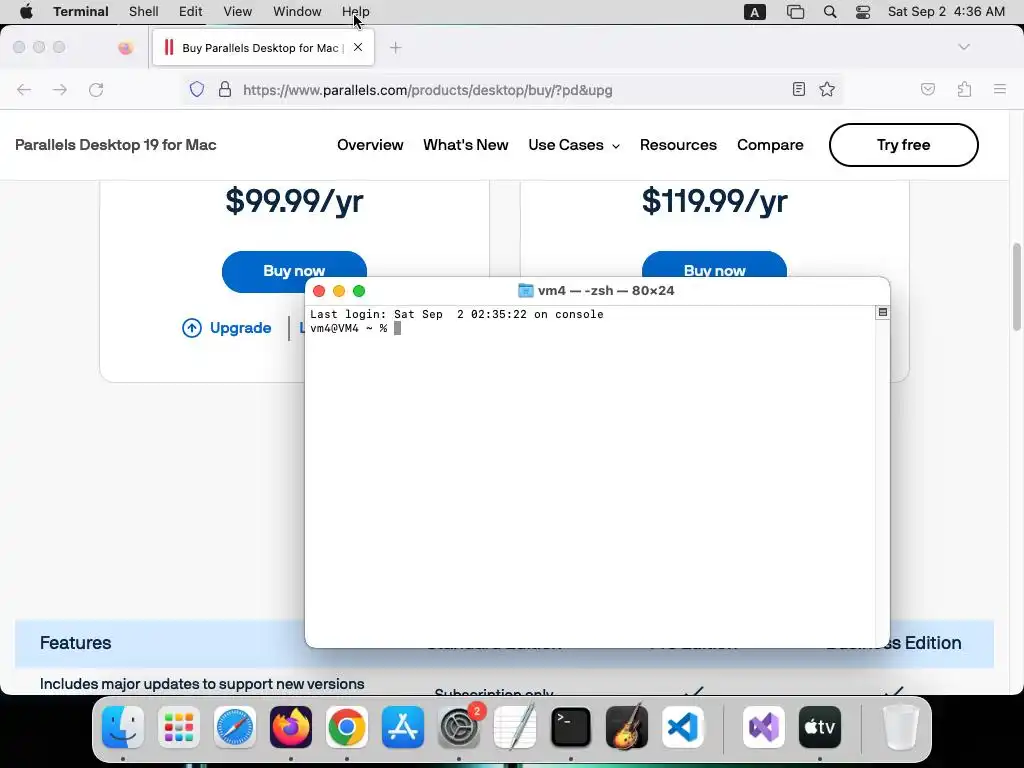Open the Apple menu

click(26, 12)
